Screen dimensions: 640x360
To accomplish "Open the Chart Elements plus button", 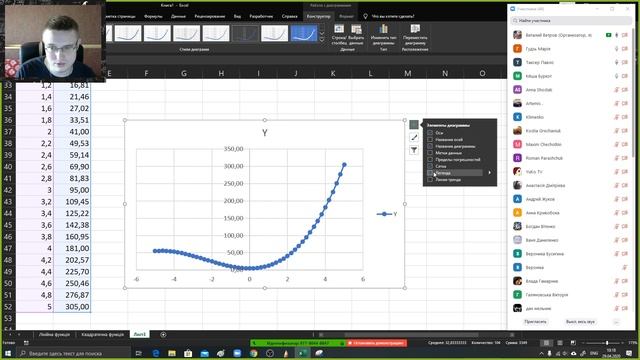I will coord(414,124).
